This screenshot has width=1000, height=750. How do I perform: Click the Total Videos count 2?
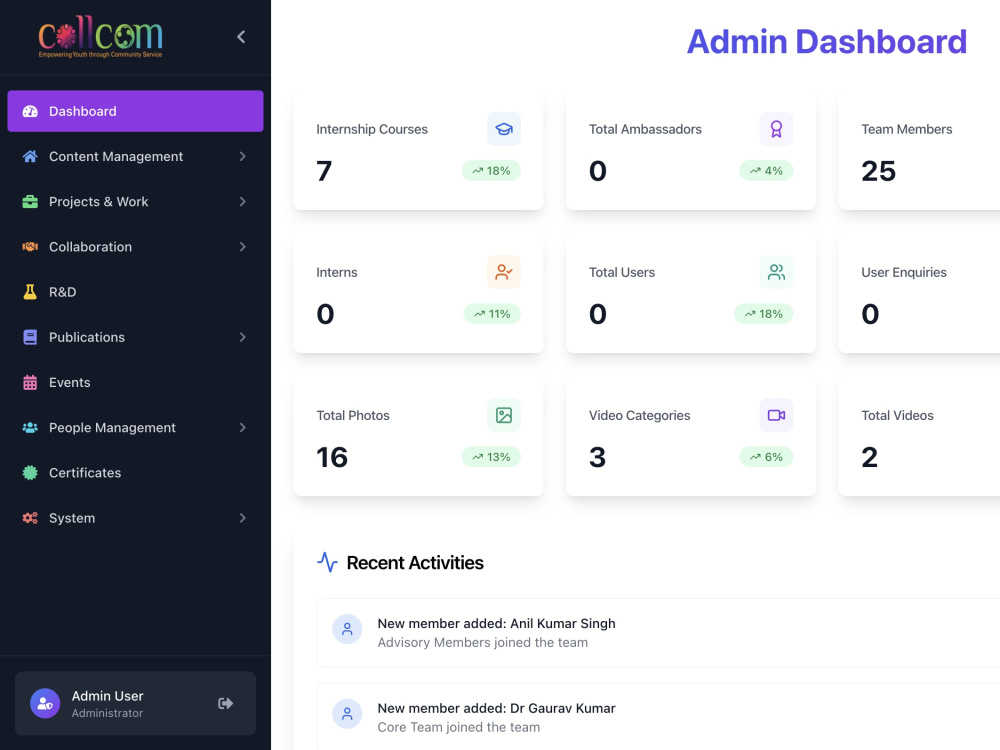click(x=869, y=457)
